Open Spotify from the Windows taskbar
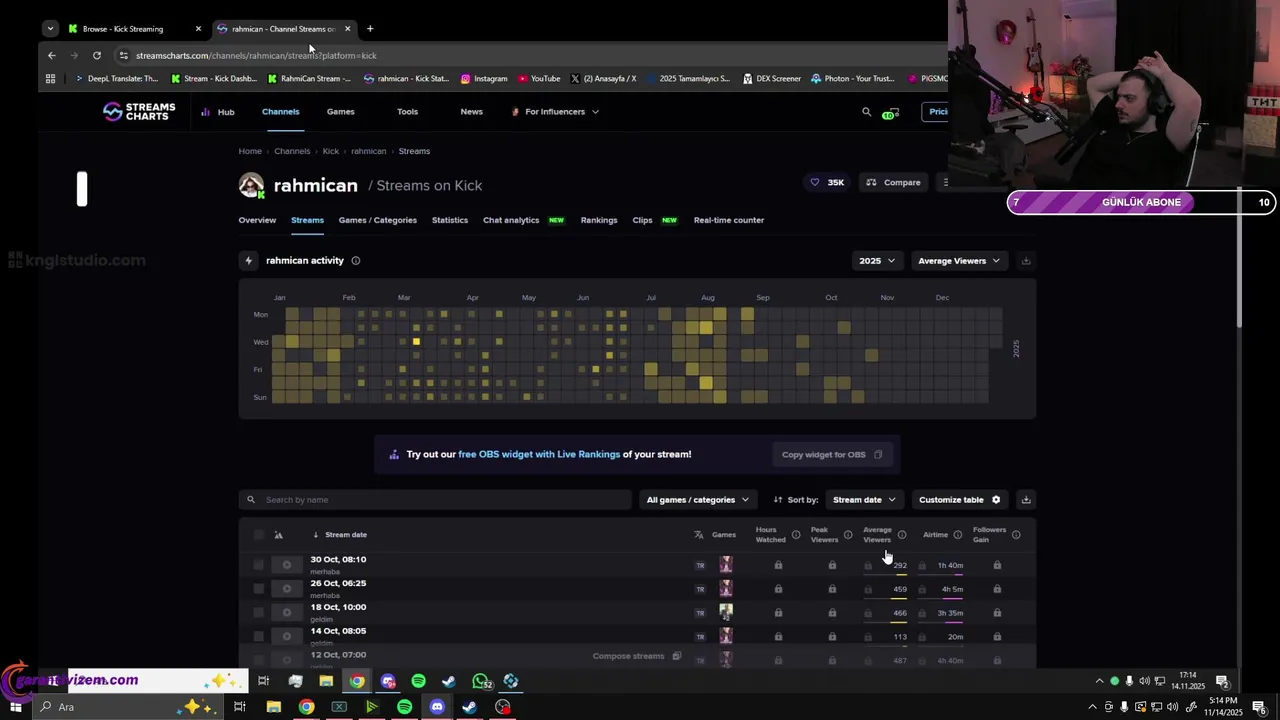The width and height of the screenshot is (1280, 720). point(404,707)
